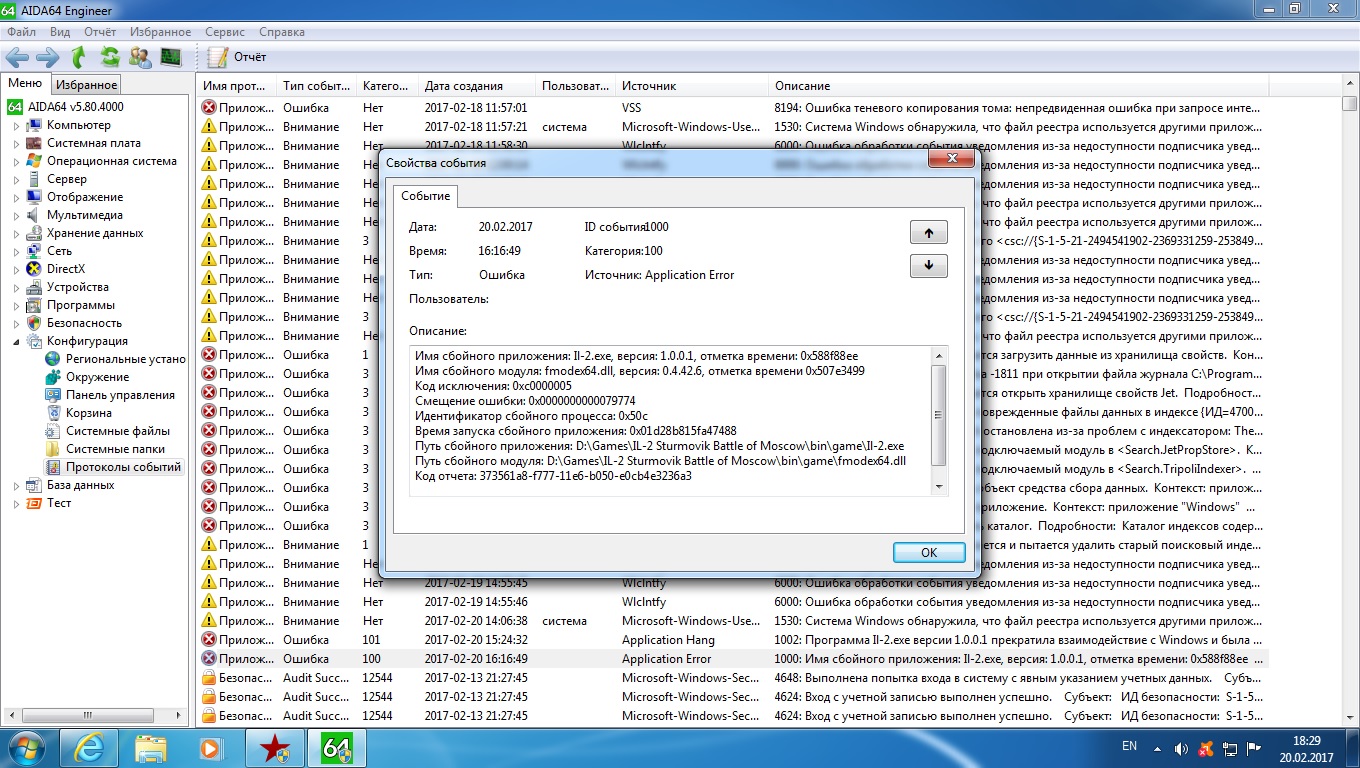Click the Отчёт report toolbar button

[239, 57]
